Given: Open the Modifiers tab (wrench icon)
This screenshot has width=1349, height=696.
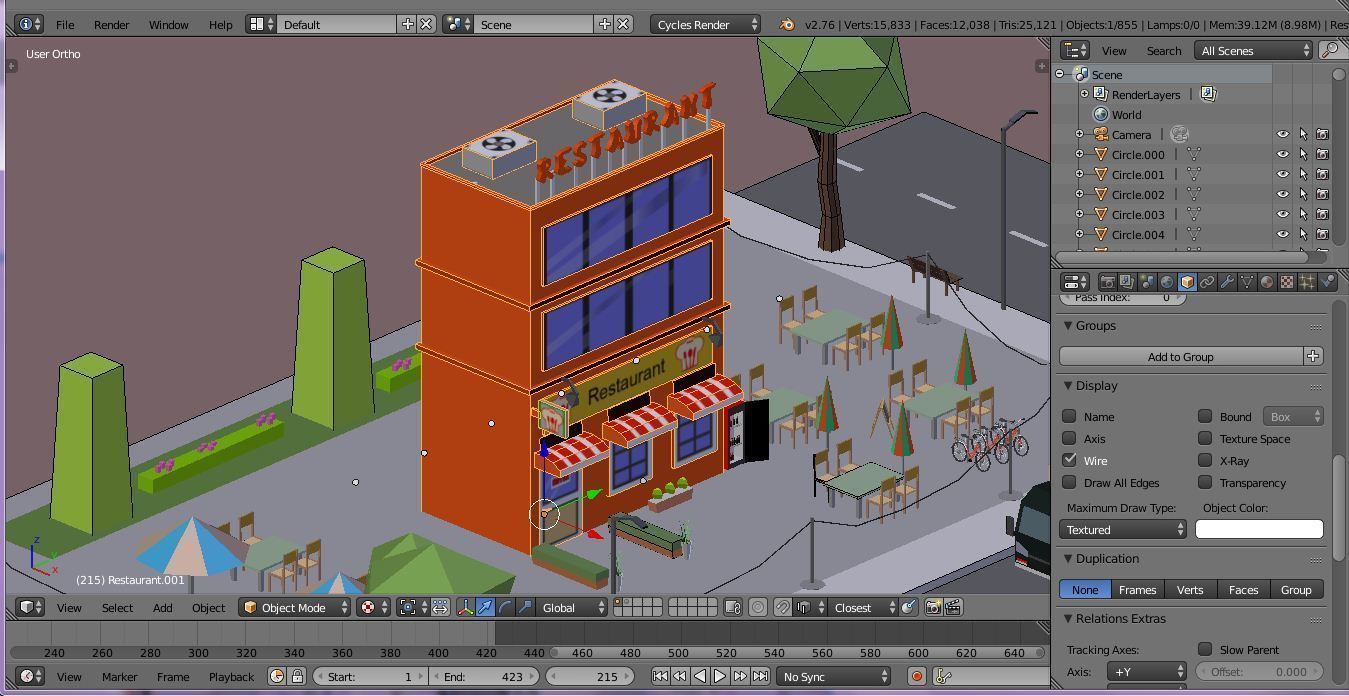Looking at the screenshot, I should click(x=1227, y=282).
